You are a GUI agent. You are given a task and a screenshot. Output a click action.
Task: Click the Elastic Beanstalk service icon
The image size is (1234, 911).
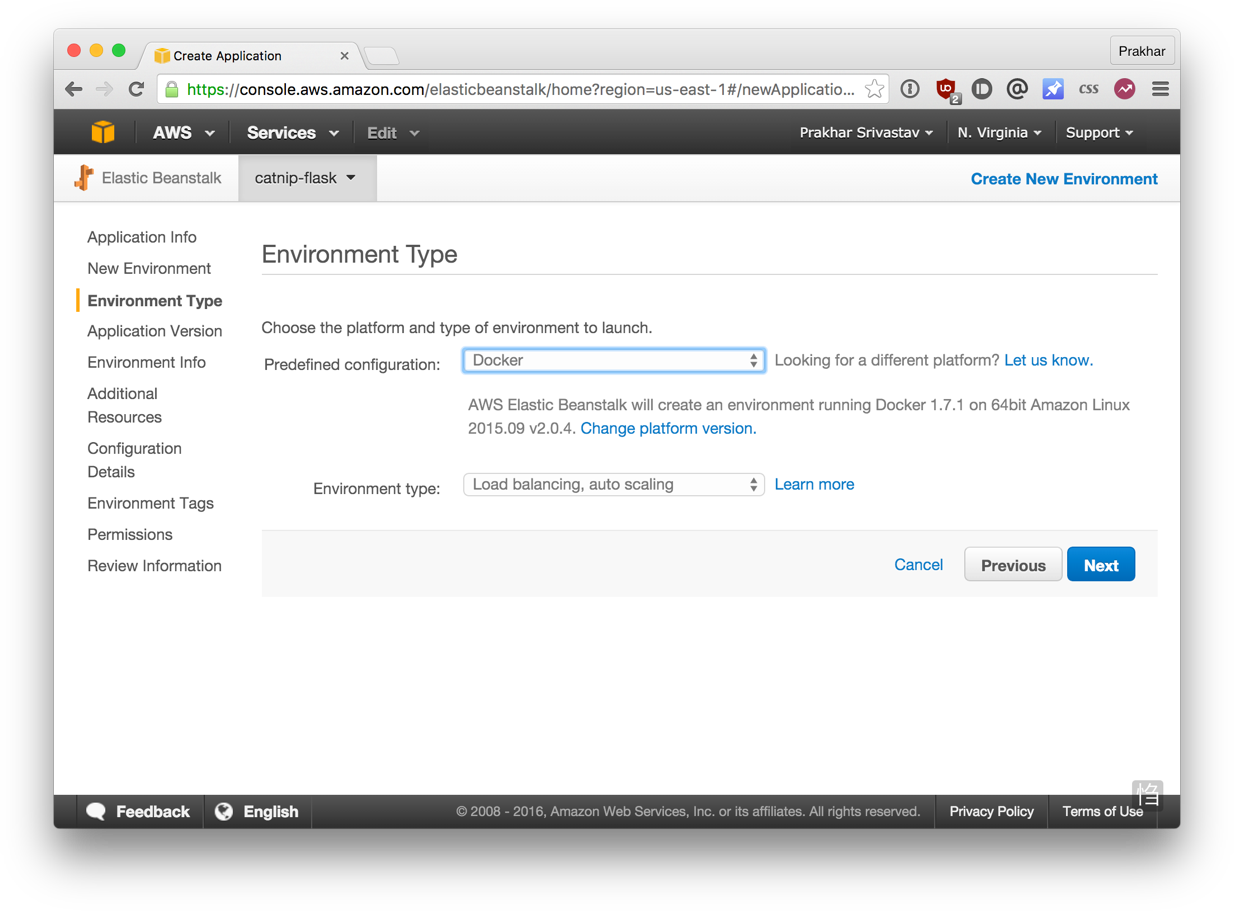tap(84, 178)
